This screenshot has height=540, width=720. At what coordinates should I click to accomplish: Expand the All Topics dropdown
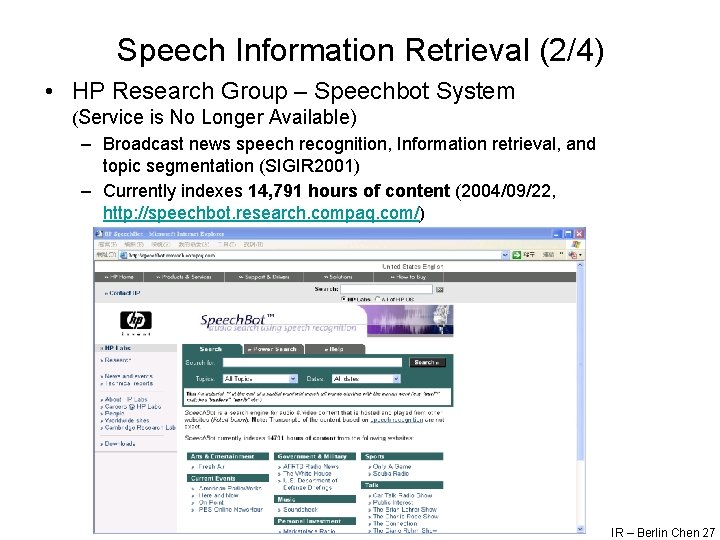[293, 379]
